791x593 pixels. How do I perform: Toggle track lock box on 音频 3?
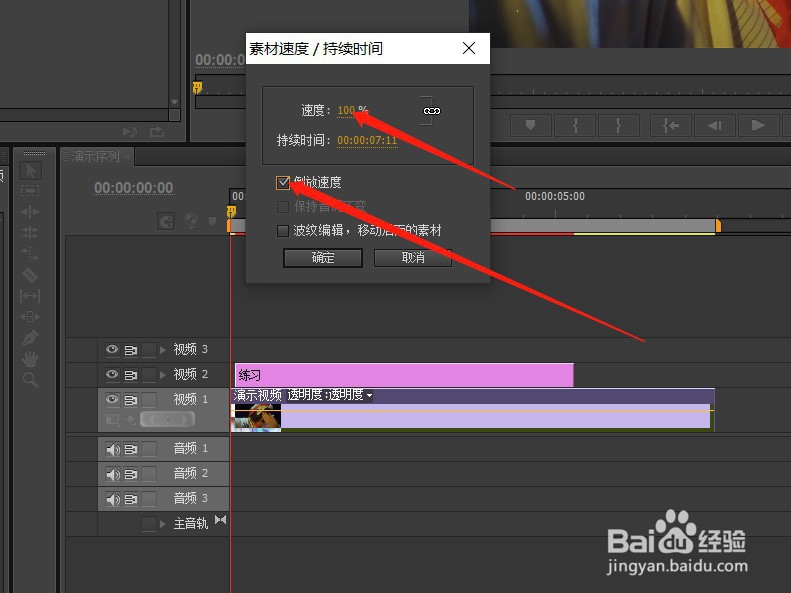[149, 499]
